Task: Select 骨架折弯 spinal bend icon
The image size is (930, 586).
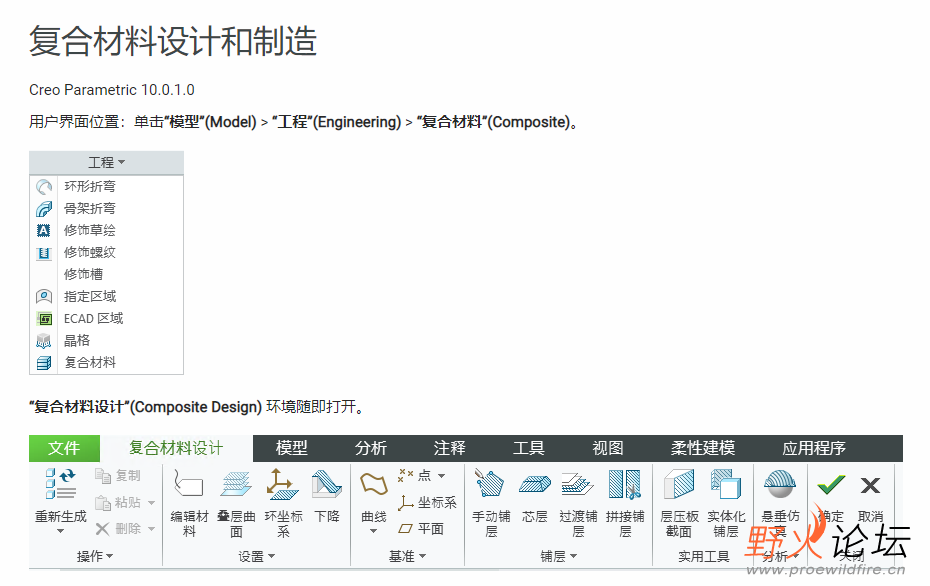Action: click(x=44, y=209)
